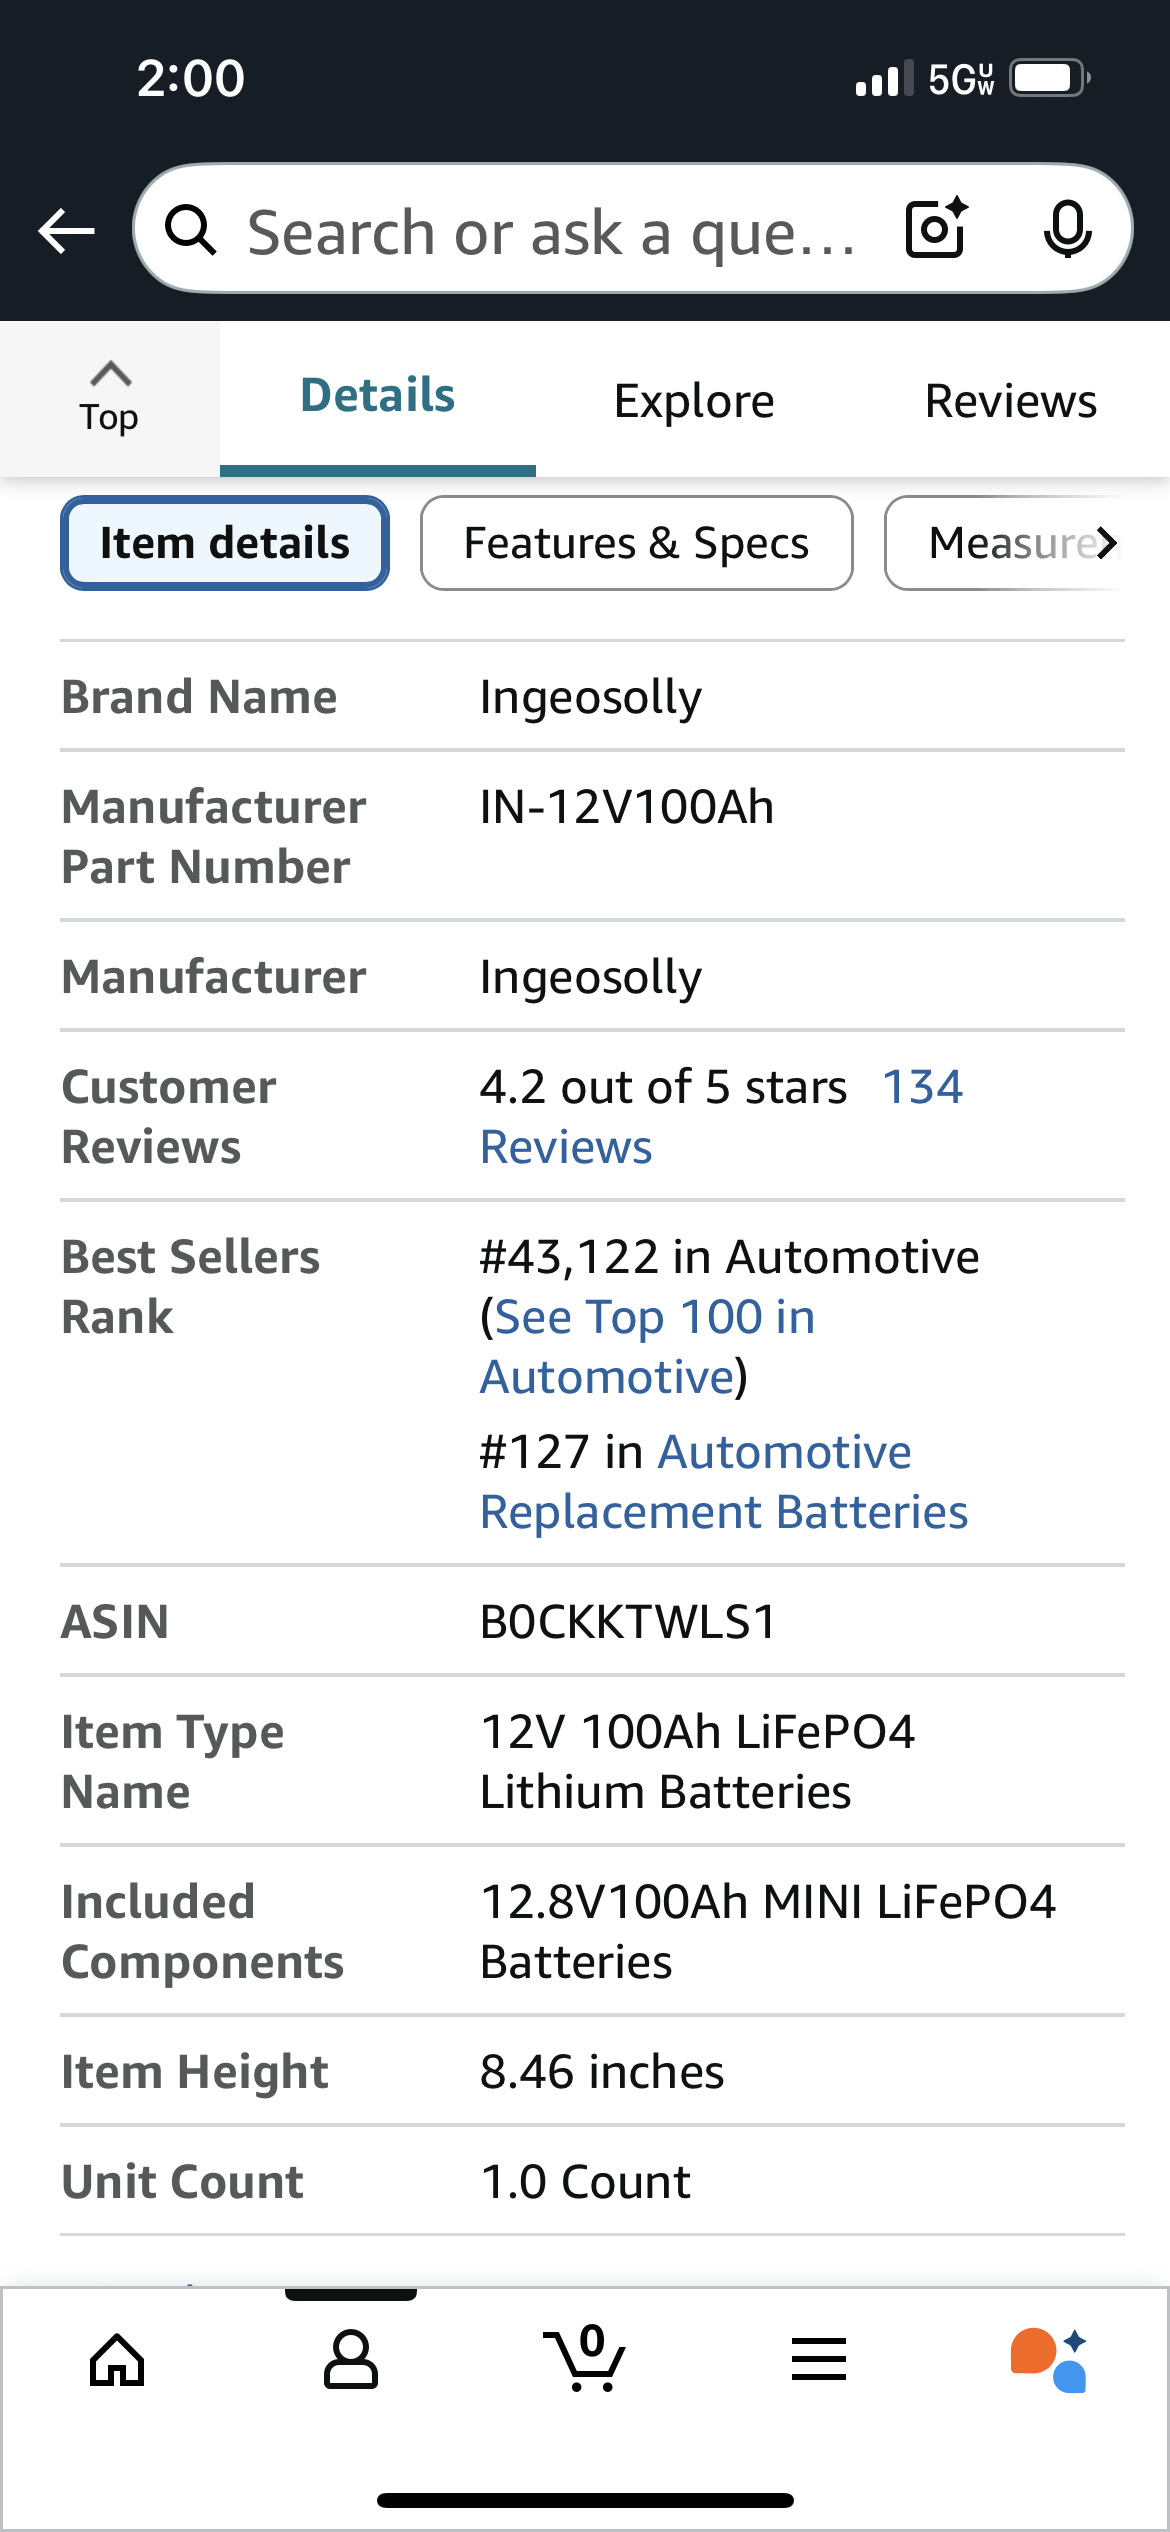
Task: Open the 134 Reviews link
Action: pyautogui.click(x=722, y=1117)
